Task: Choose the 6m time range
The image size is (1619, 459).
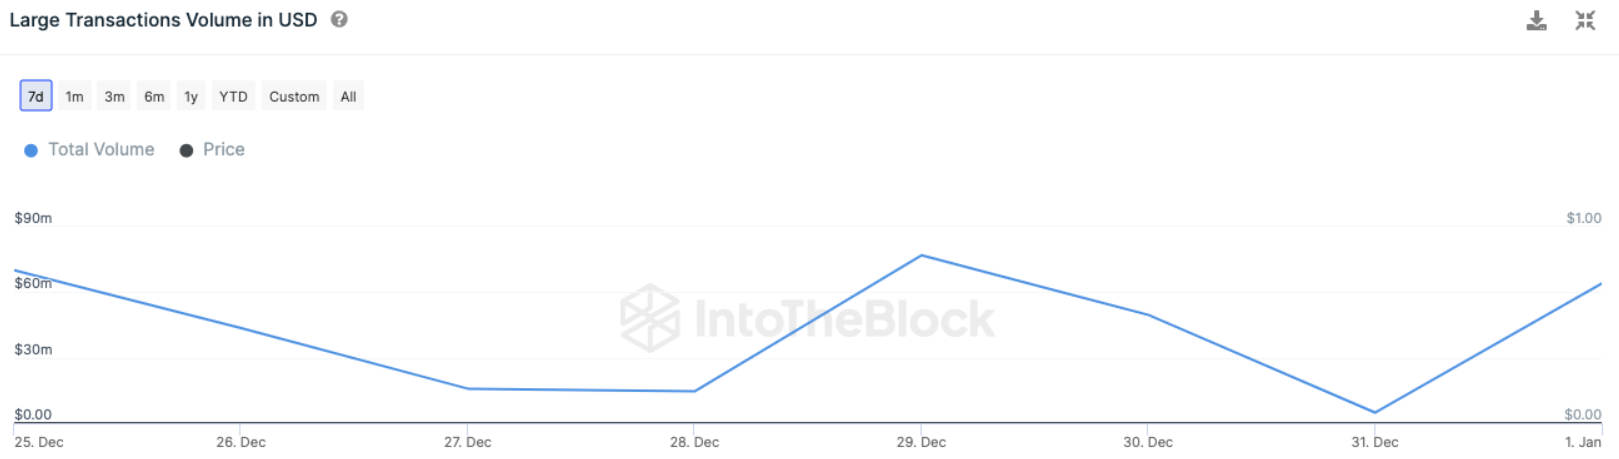Action: point(154,96)
